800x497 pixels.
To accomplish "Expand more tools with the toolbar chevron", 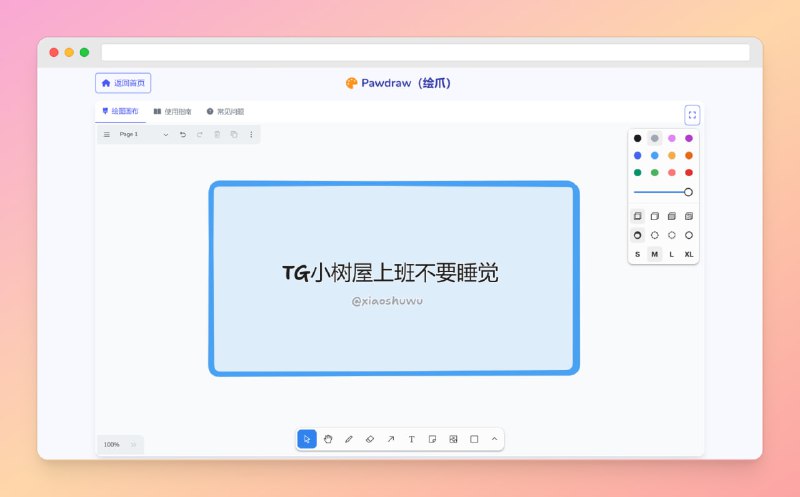I will pyautogui.click(x=494, y=439).
